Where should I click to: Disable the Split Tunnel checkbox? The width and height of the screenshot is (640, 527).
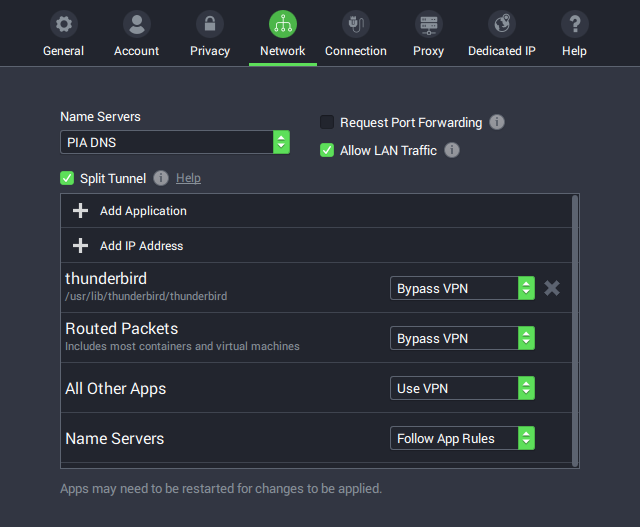(x=67, y=178)
